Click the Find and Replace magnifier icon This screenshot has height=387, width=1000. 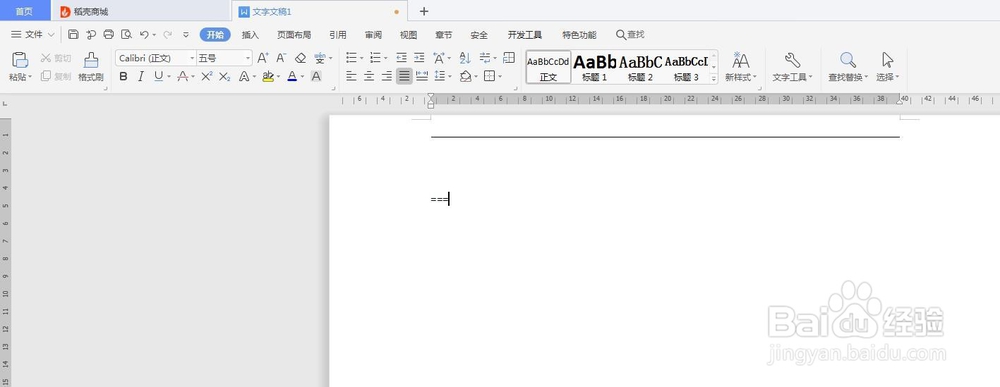point(848,61)
